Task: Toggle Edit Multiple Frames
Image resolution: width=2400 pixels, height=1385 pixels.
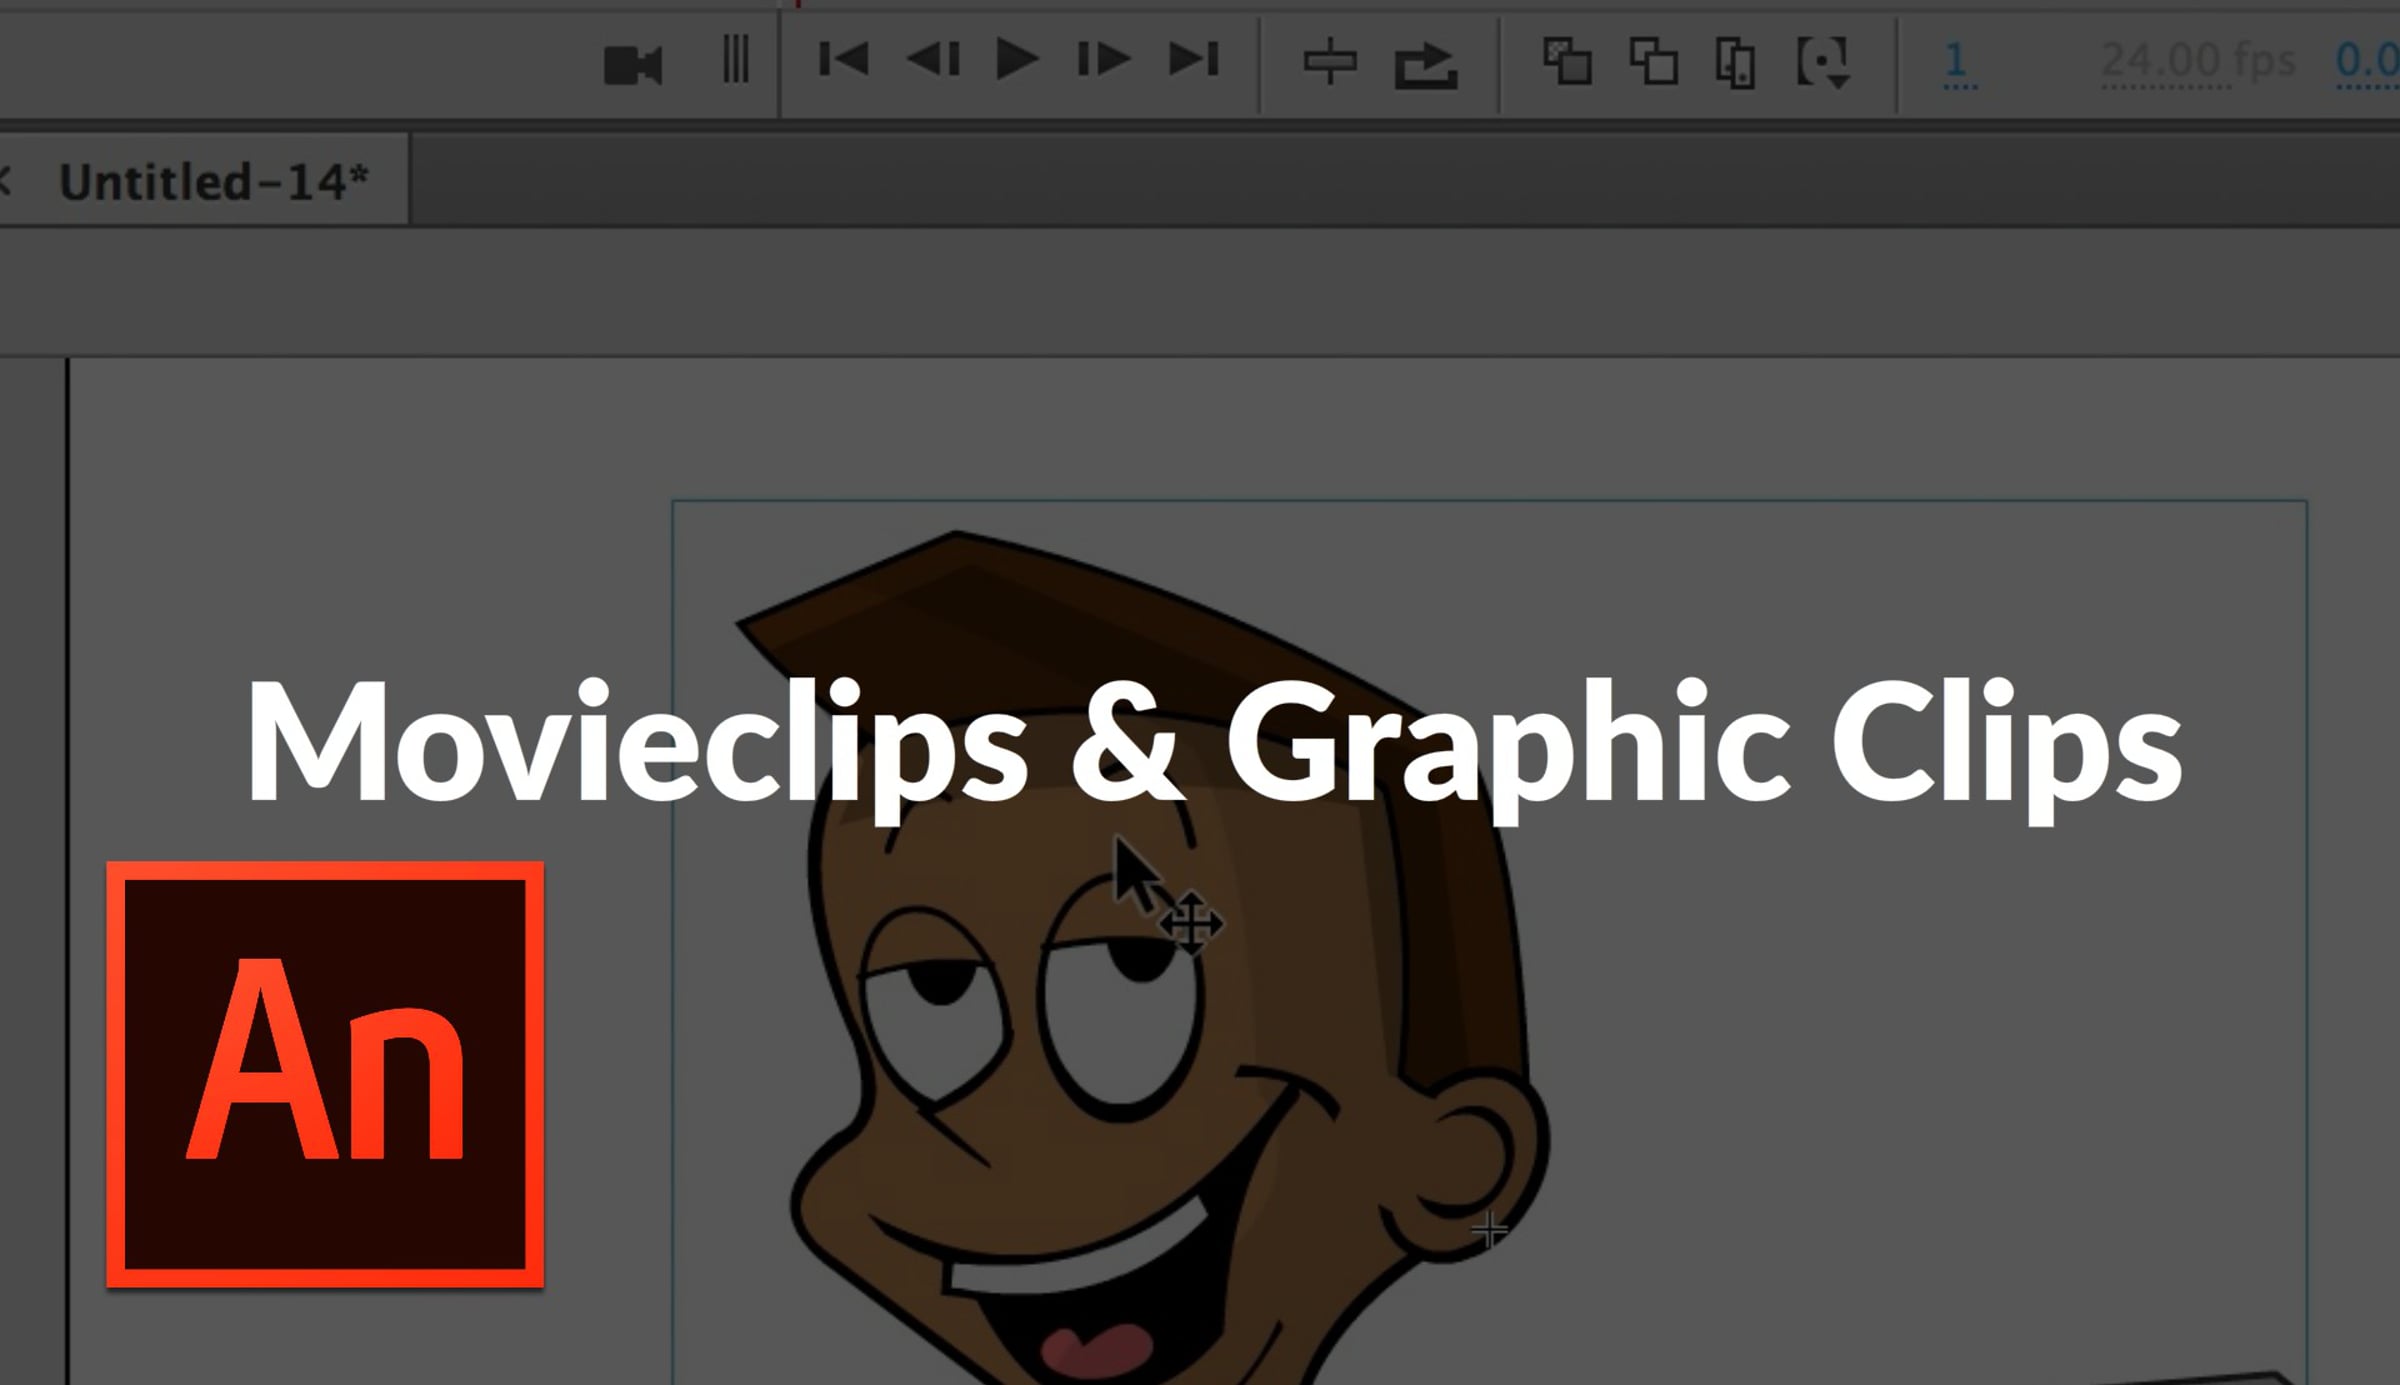Action: (x=1736, y=64)
